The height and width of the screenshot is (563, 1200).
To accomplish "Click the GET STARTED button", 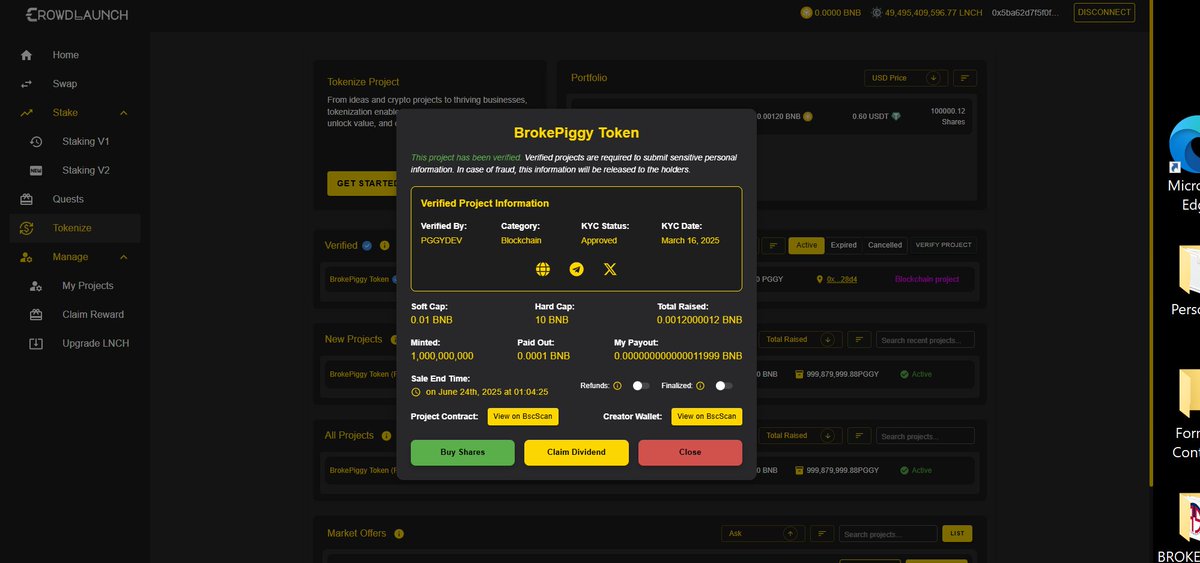I will (x=361, y=183).
